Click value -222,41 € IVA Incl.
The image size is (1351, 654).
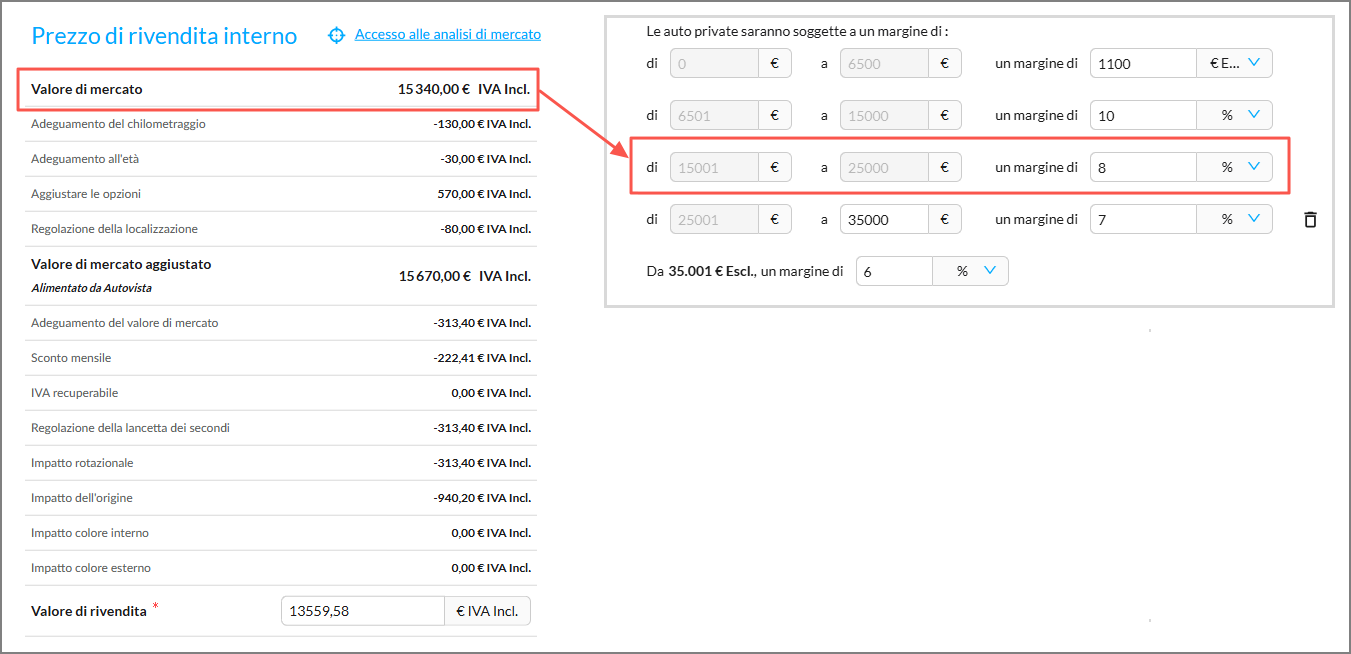point(482,358)
